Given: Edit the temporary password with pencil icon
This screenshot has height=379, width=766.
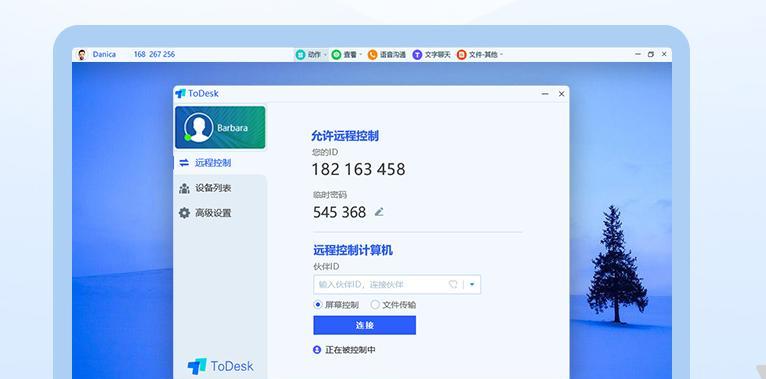Looking at the screenshot, I should tap(379, 212).
